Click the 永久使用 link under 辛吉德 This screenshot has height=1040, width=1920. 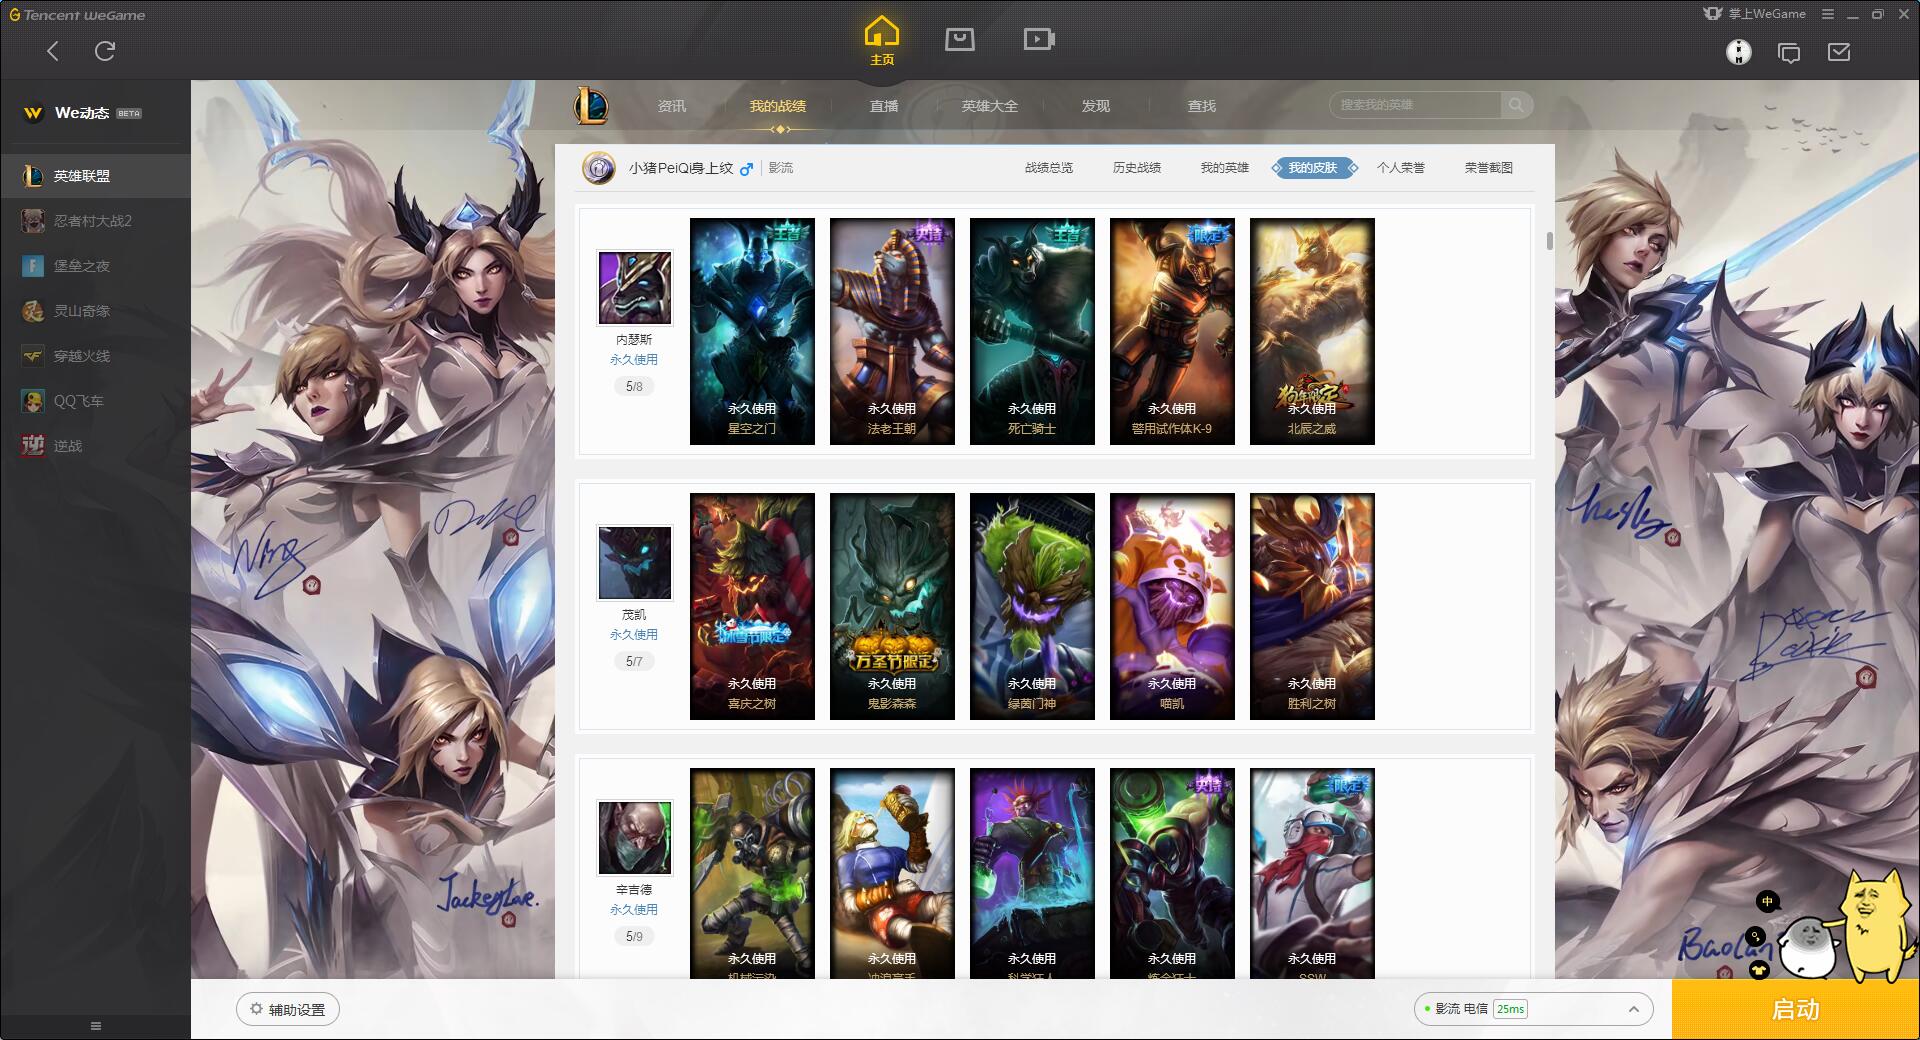(x=634, y=910)
